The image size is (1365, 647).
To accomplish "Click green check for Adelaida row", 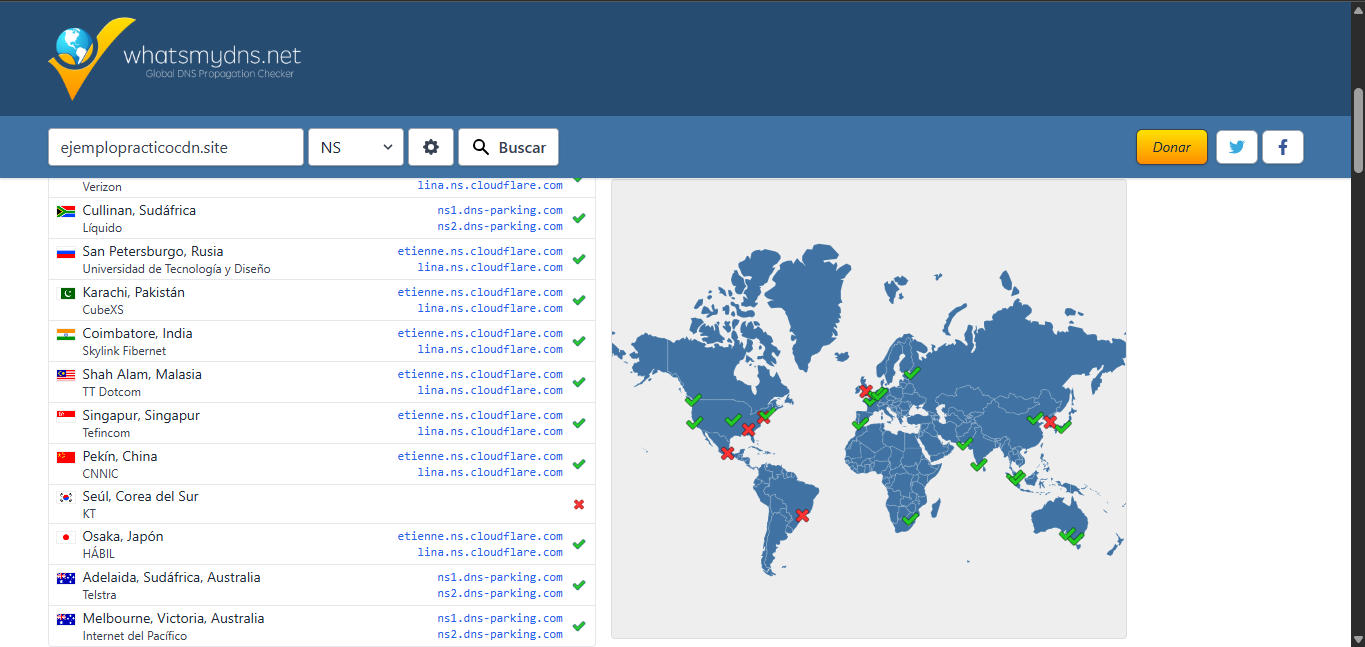I will (579, 585).
